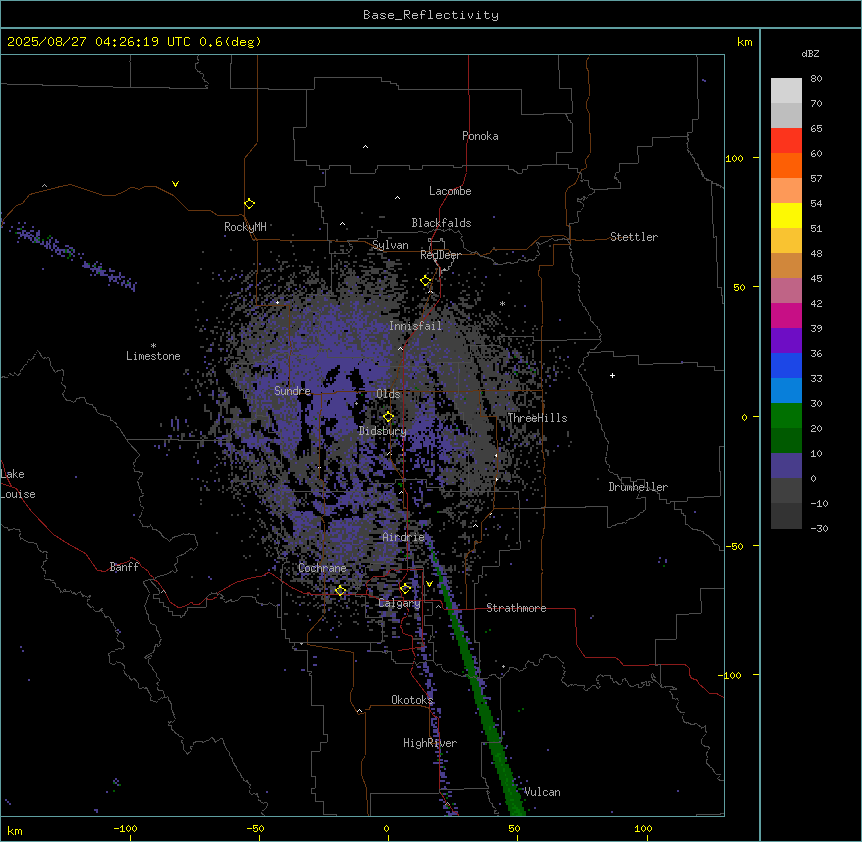Click the yellow diamond marker above Calgary
This screenshot has width=862, height=842.
405,588
